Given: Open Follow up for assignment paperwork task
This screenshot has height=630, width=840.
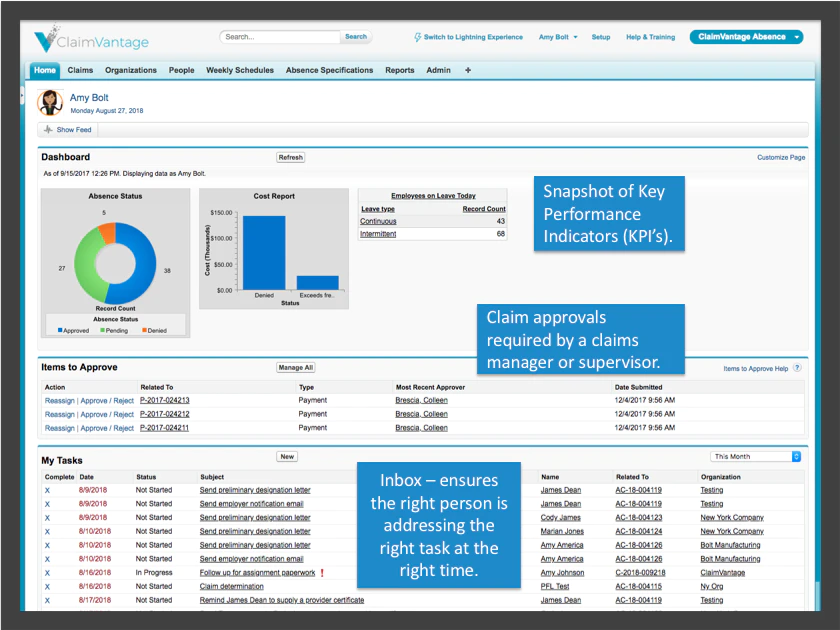Looking at the screenshot, I should tap(258, 573).
